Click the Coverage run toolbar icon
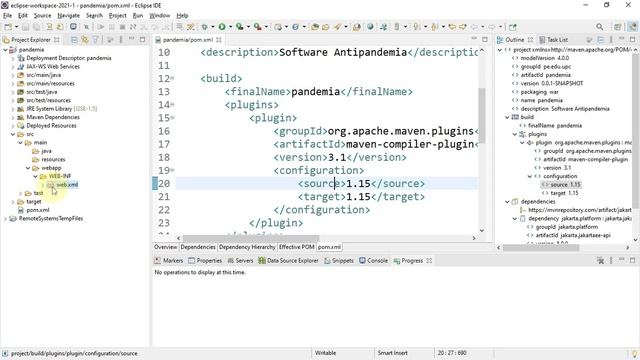Screen dimensions: 640x360 tap(240, 27)
